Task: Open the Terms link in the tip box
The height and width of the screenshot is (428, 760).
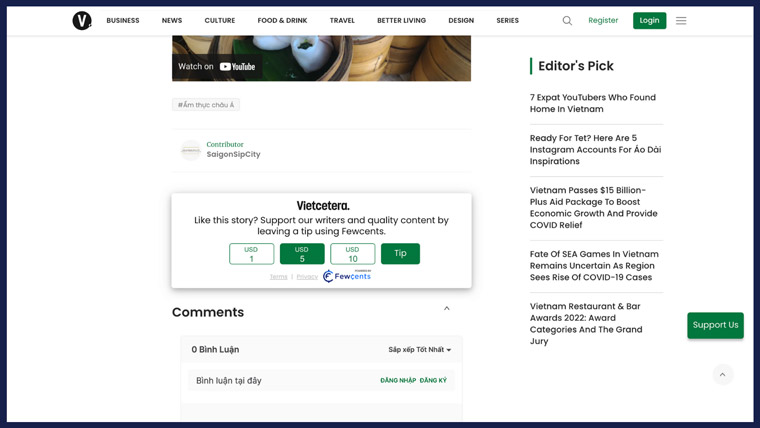Action: [278, 277]
